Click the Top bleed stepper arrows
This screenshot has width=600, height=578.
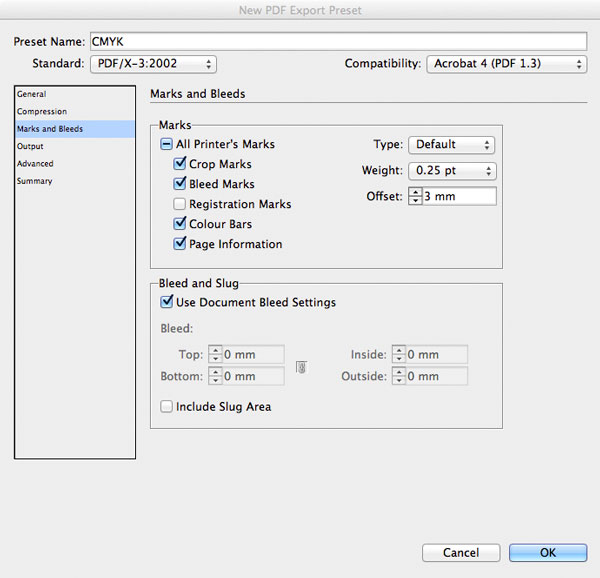click(x=215, y=354)
